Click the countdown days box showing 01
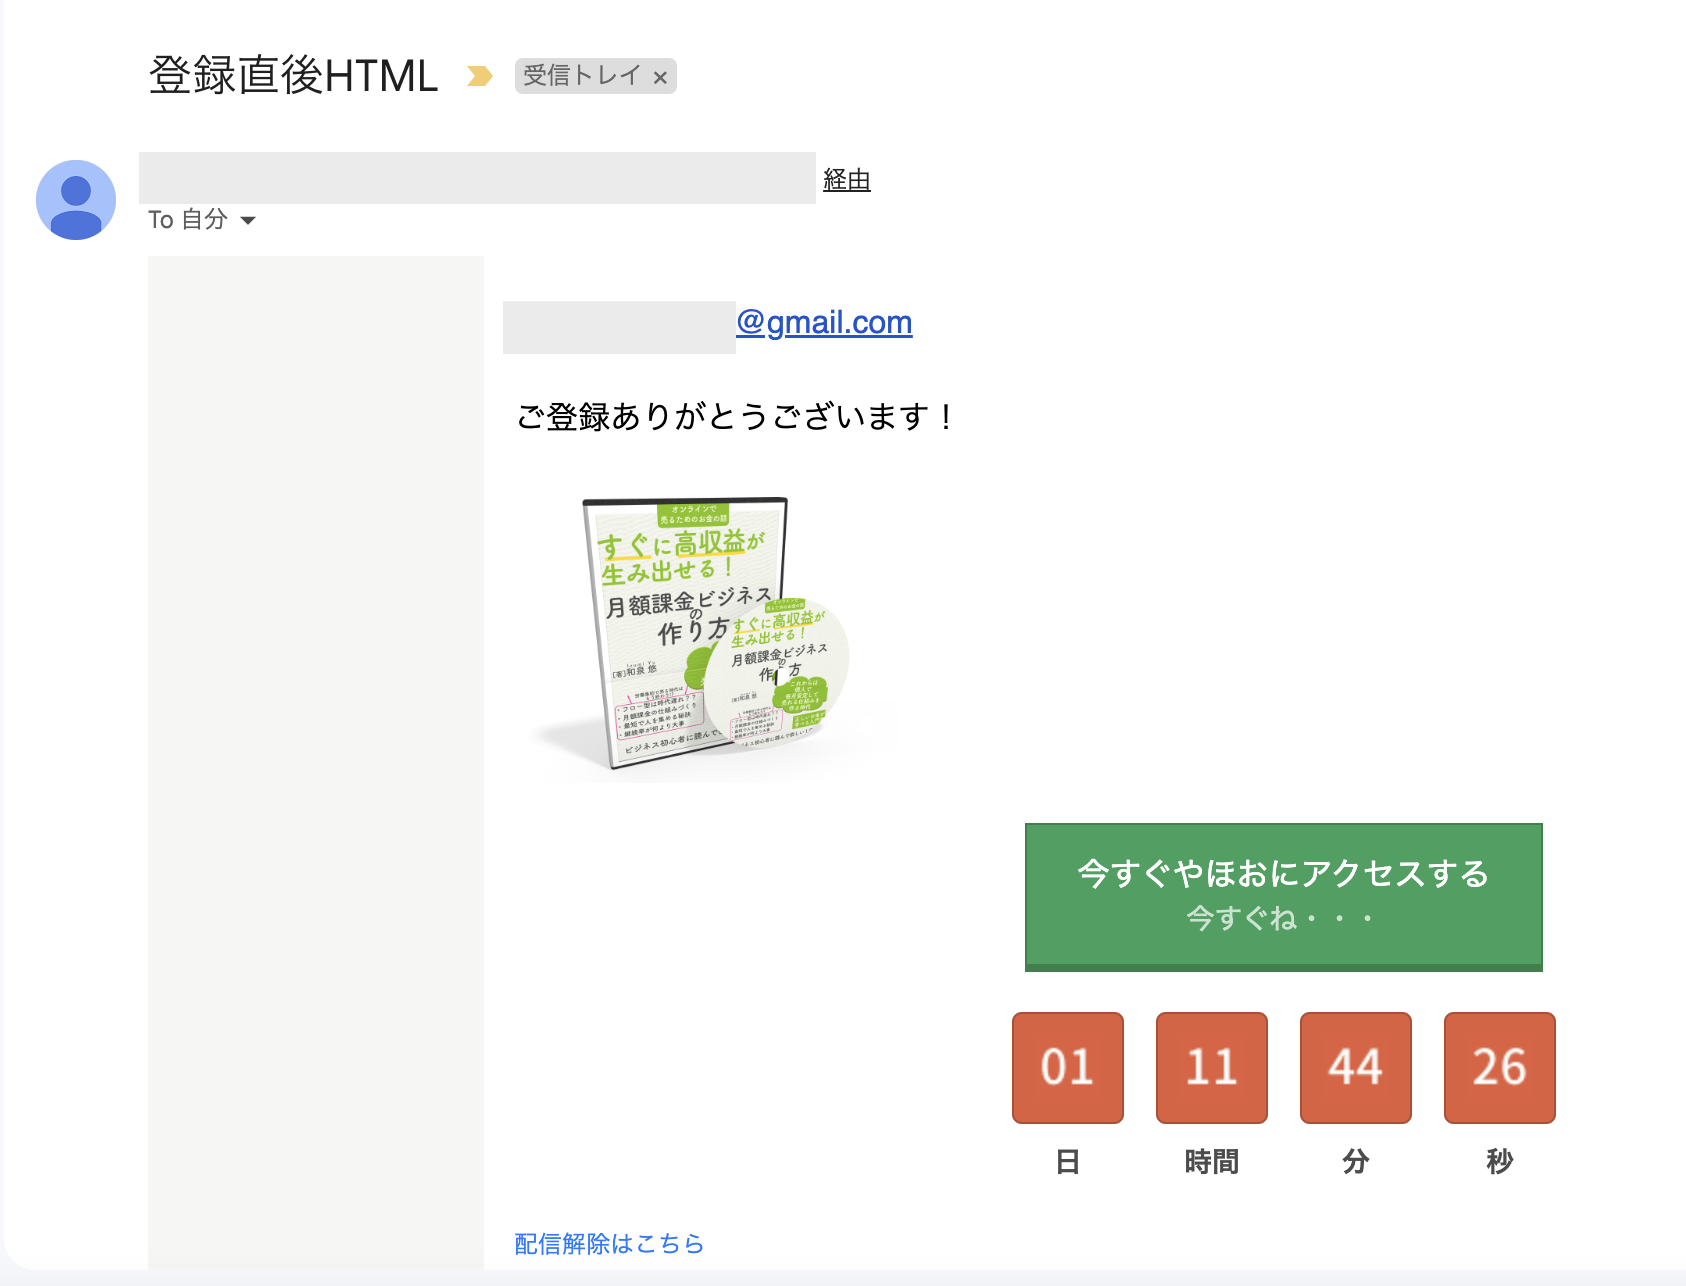Viewport: 1686px width, 1286px height. point(1067,1067)
